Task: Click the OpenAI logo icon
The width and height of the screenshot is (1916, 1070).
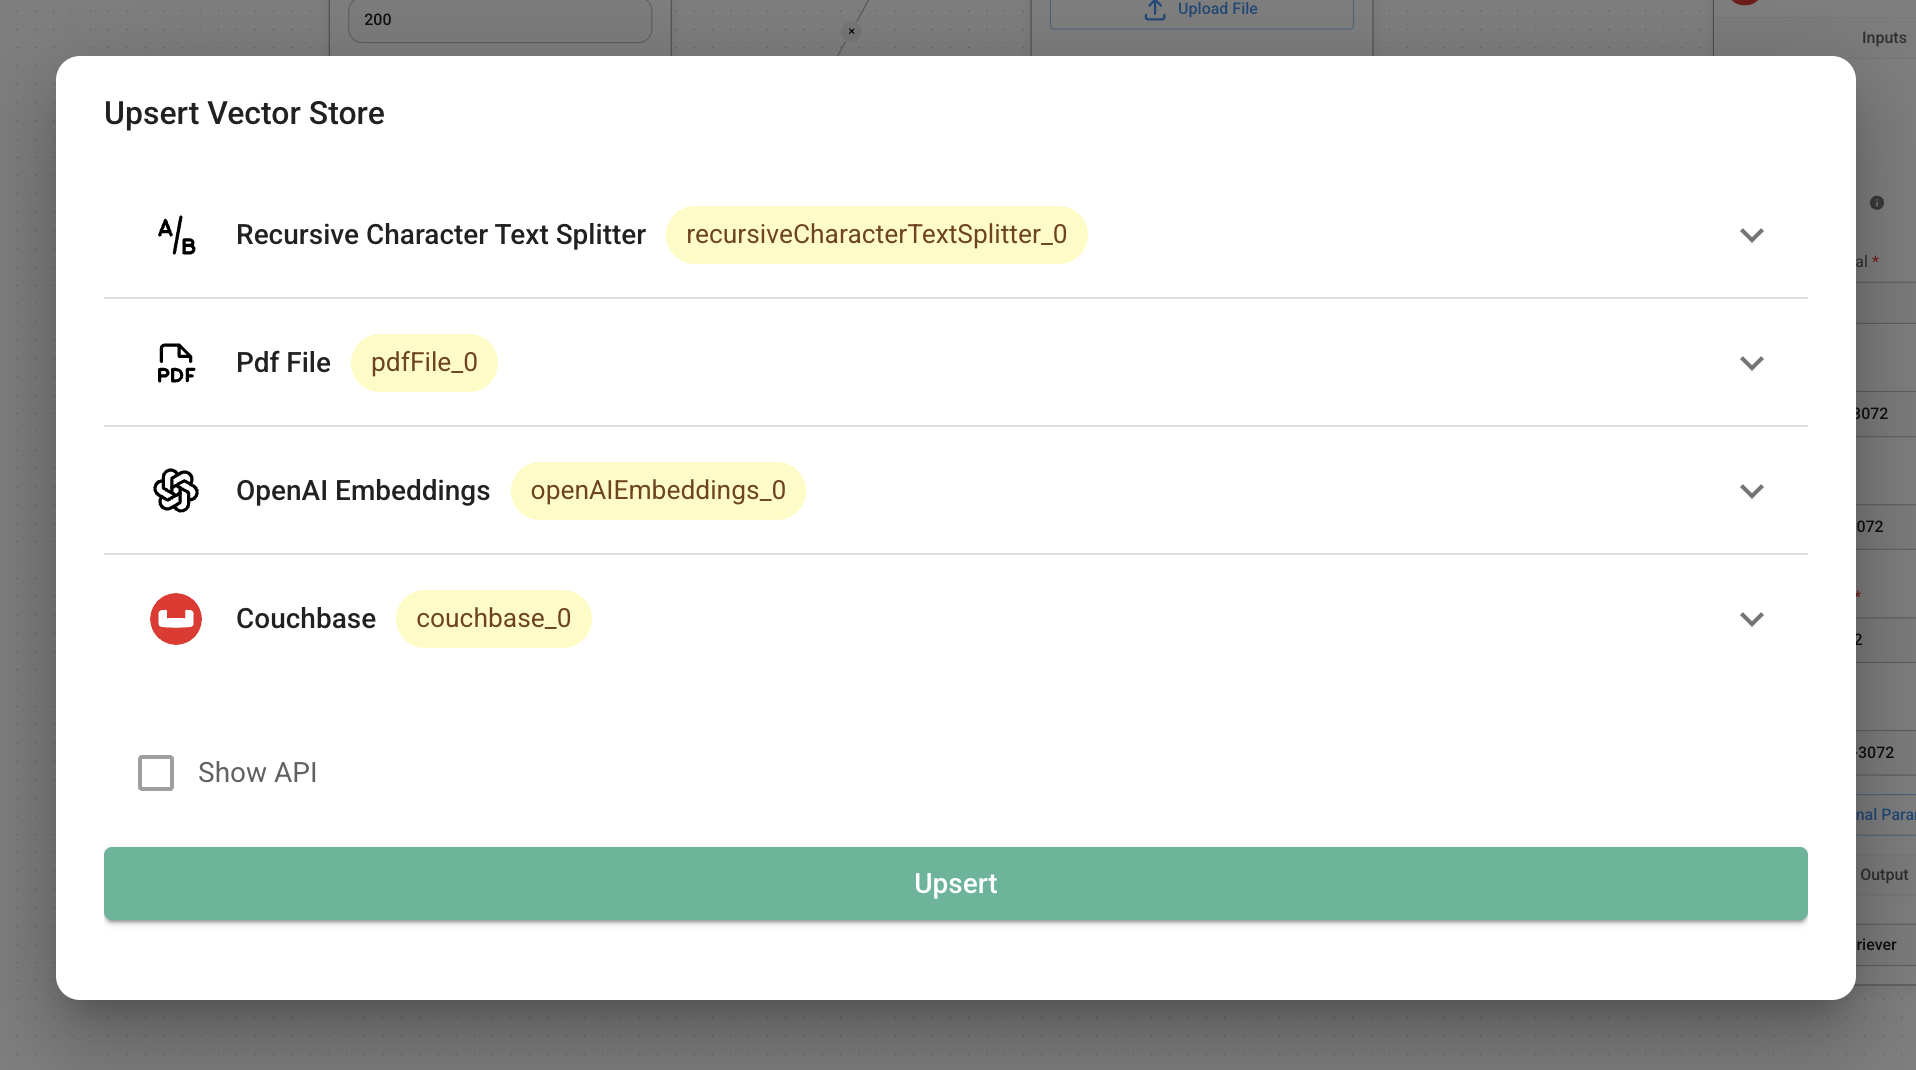Action: (x=176, y=491)
